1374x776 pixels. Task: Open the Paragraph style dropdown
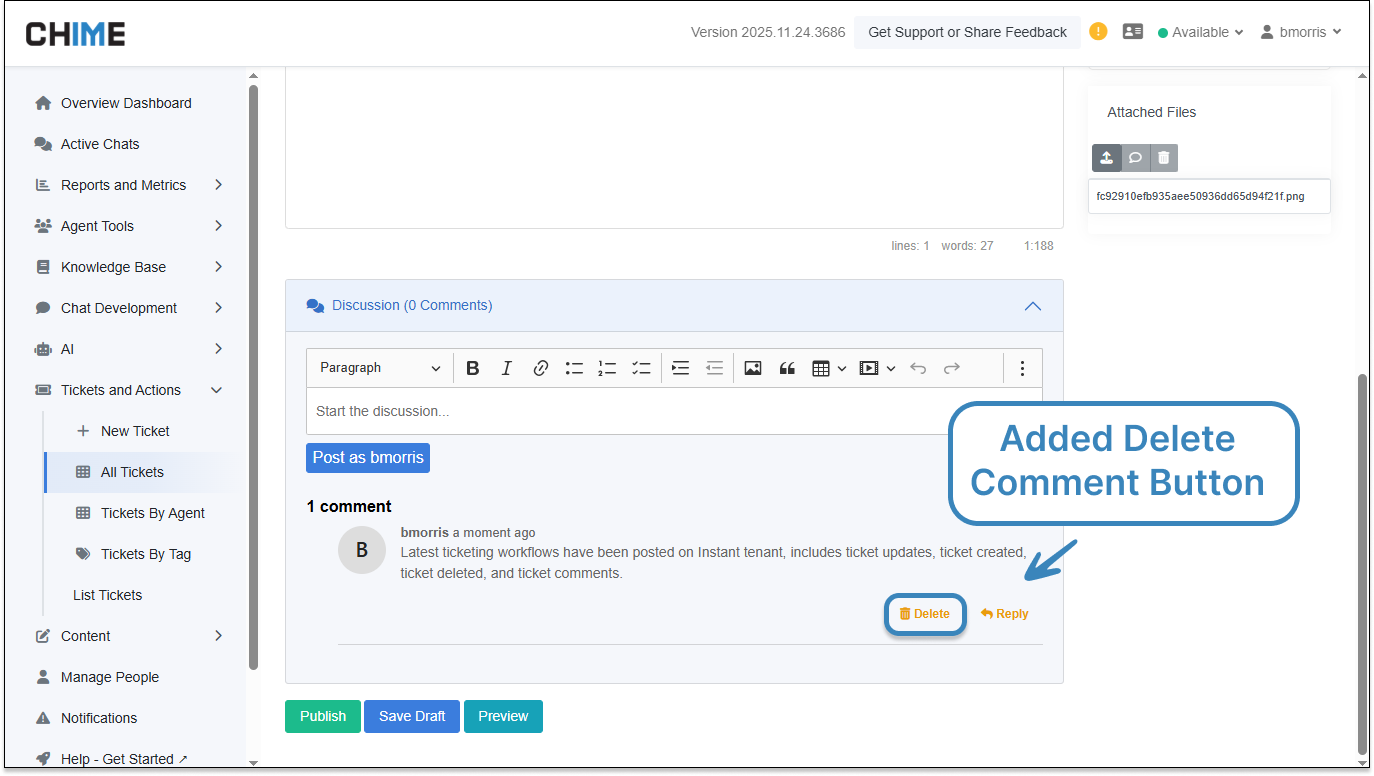click(x=379, y=368)
